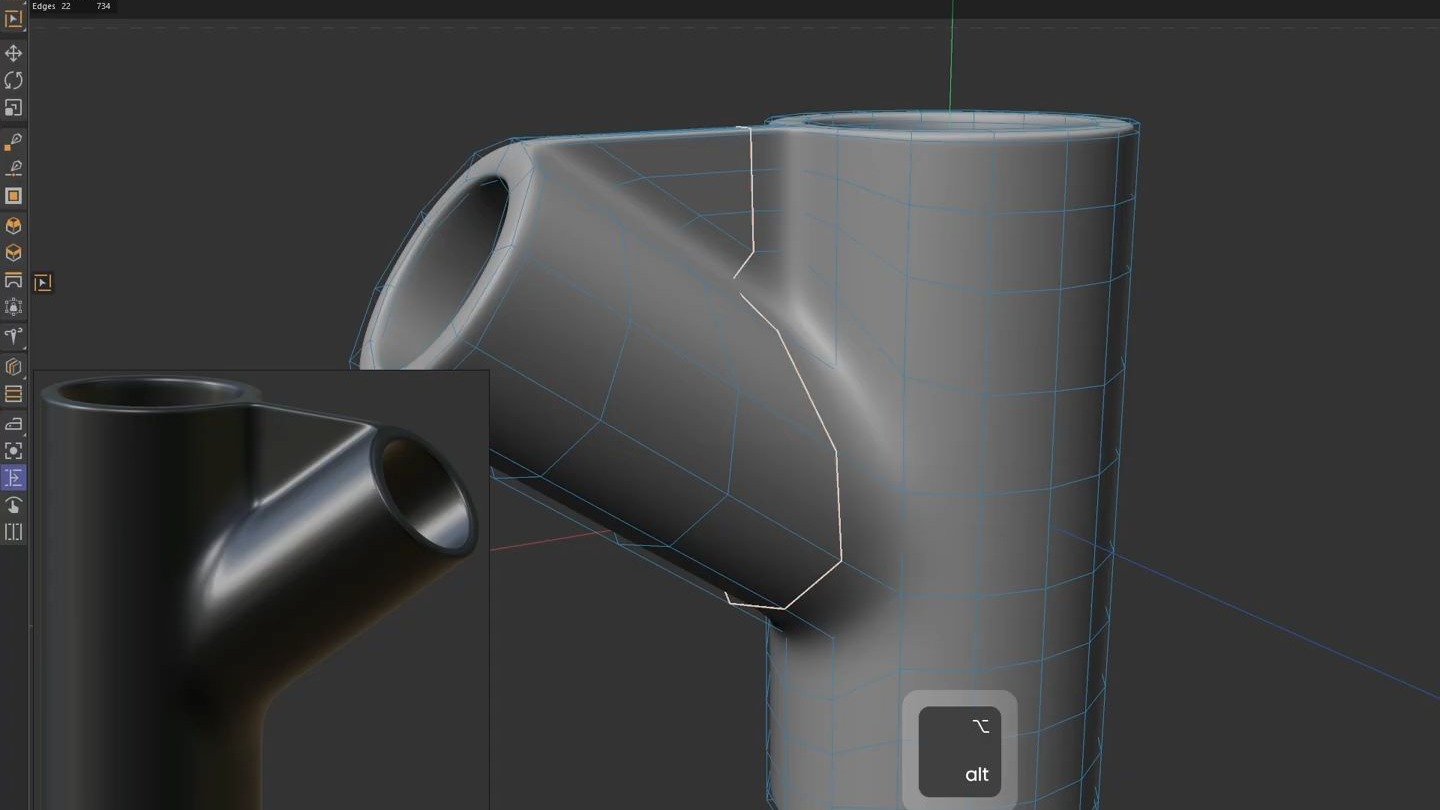Click the Edges selection mode label
The image size is (1440, 810).
44,6
